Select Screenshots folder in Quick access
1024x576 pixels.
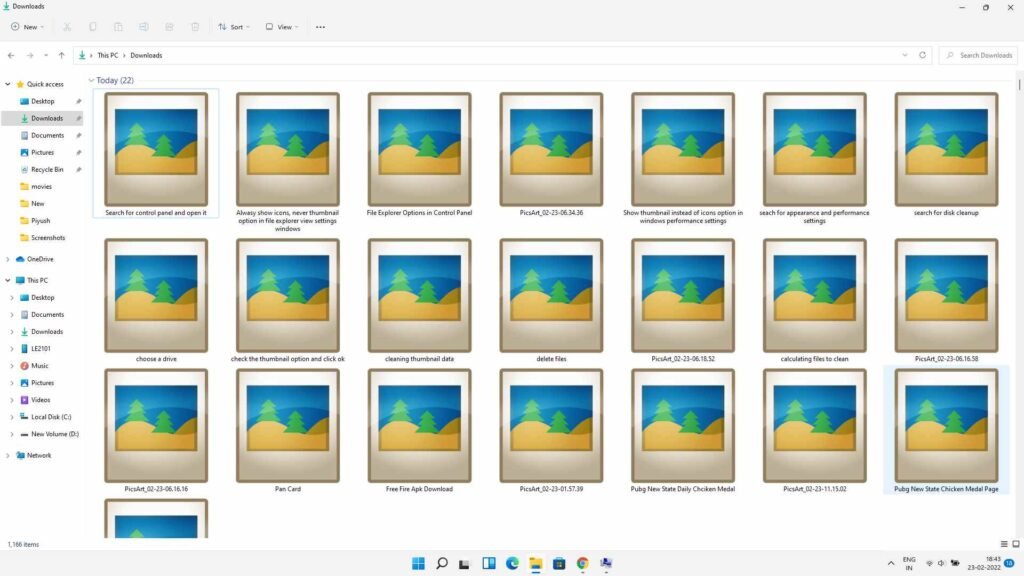47,238
